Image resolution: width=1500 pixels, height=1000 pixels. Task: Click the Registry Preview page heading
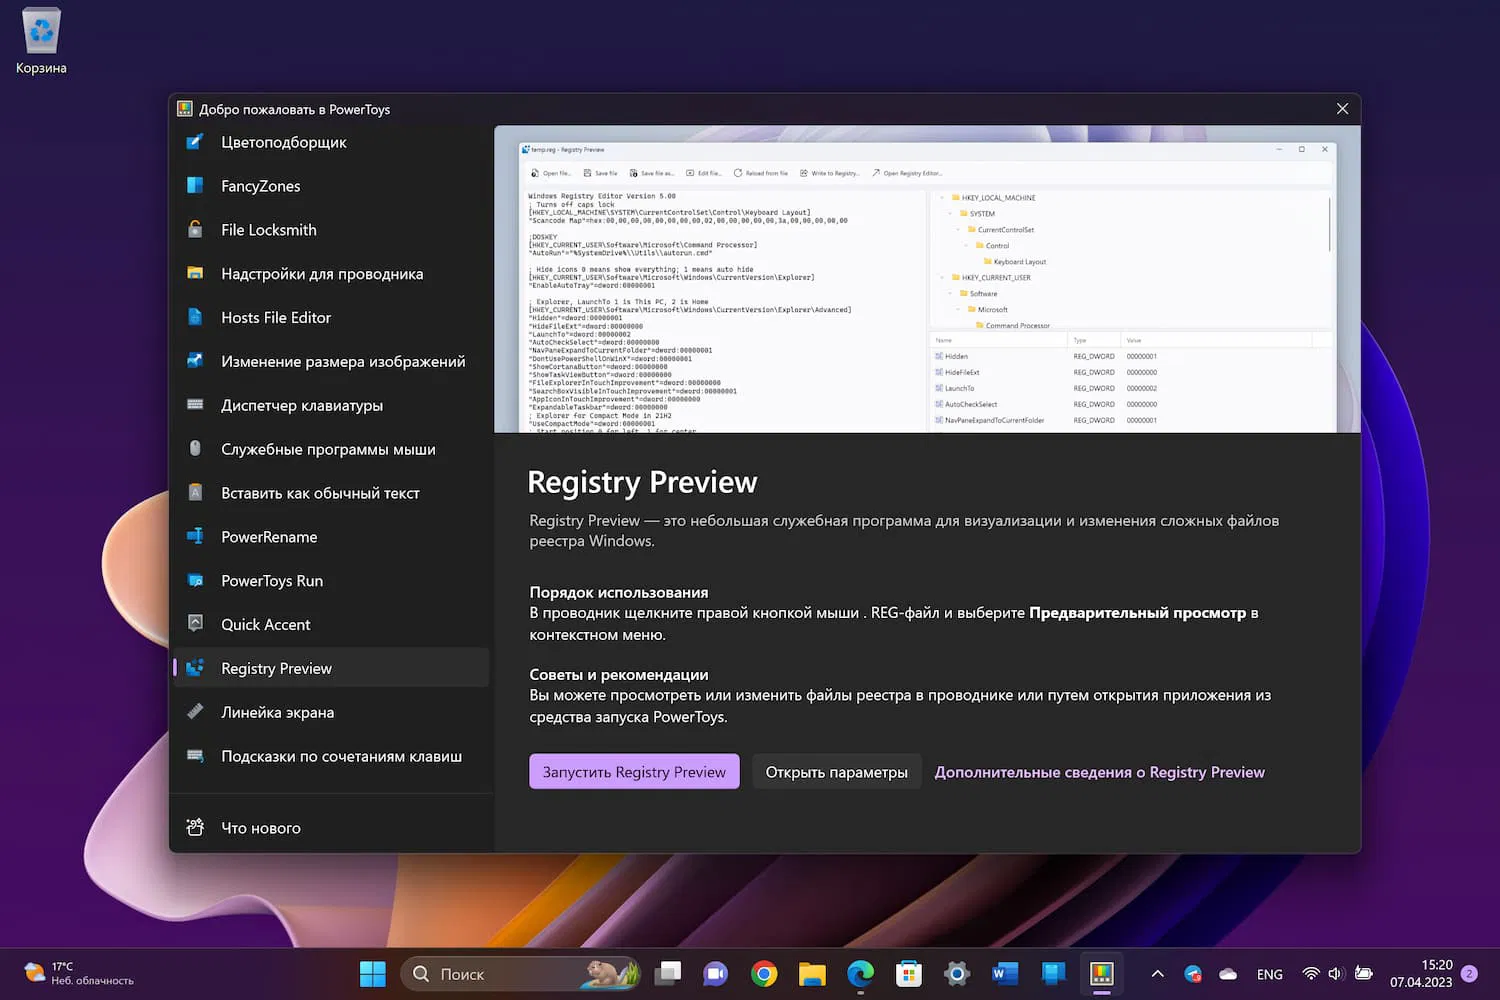click(x=642, y=482)
